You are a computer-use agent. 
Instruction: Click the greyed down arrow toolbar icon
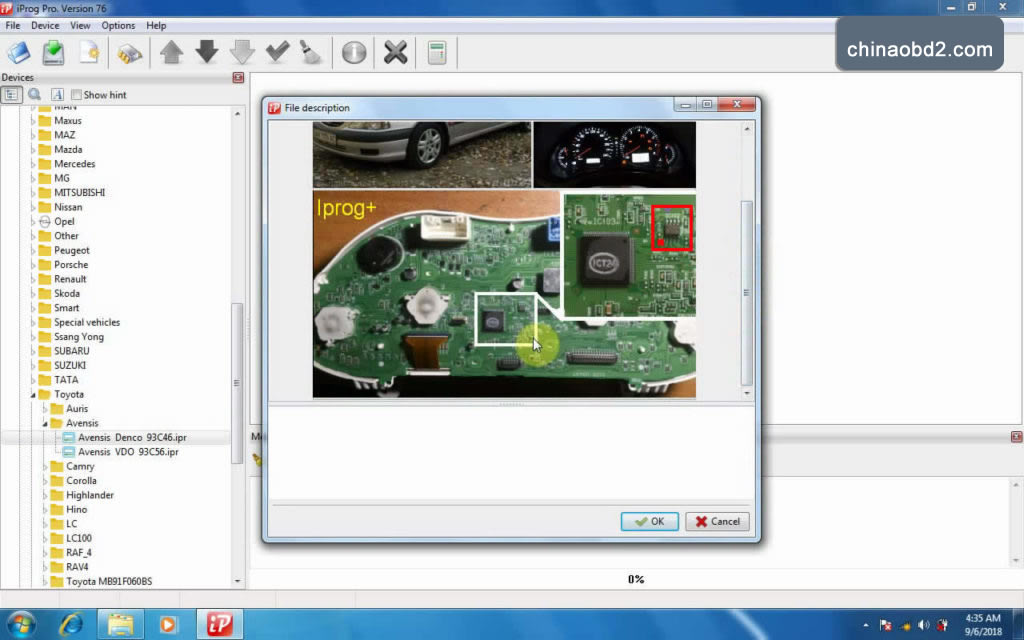(242, 52)
